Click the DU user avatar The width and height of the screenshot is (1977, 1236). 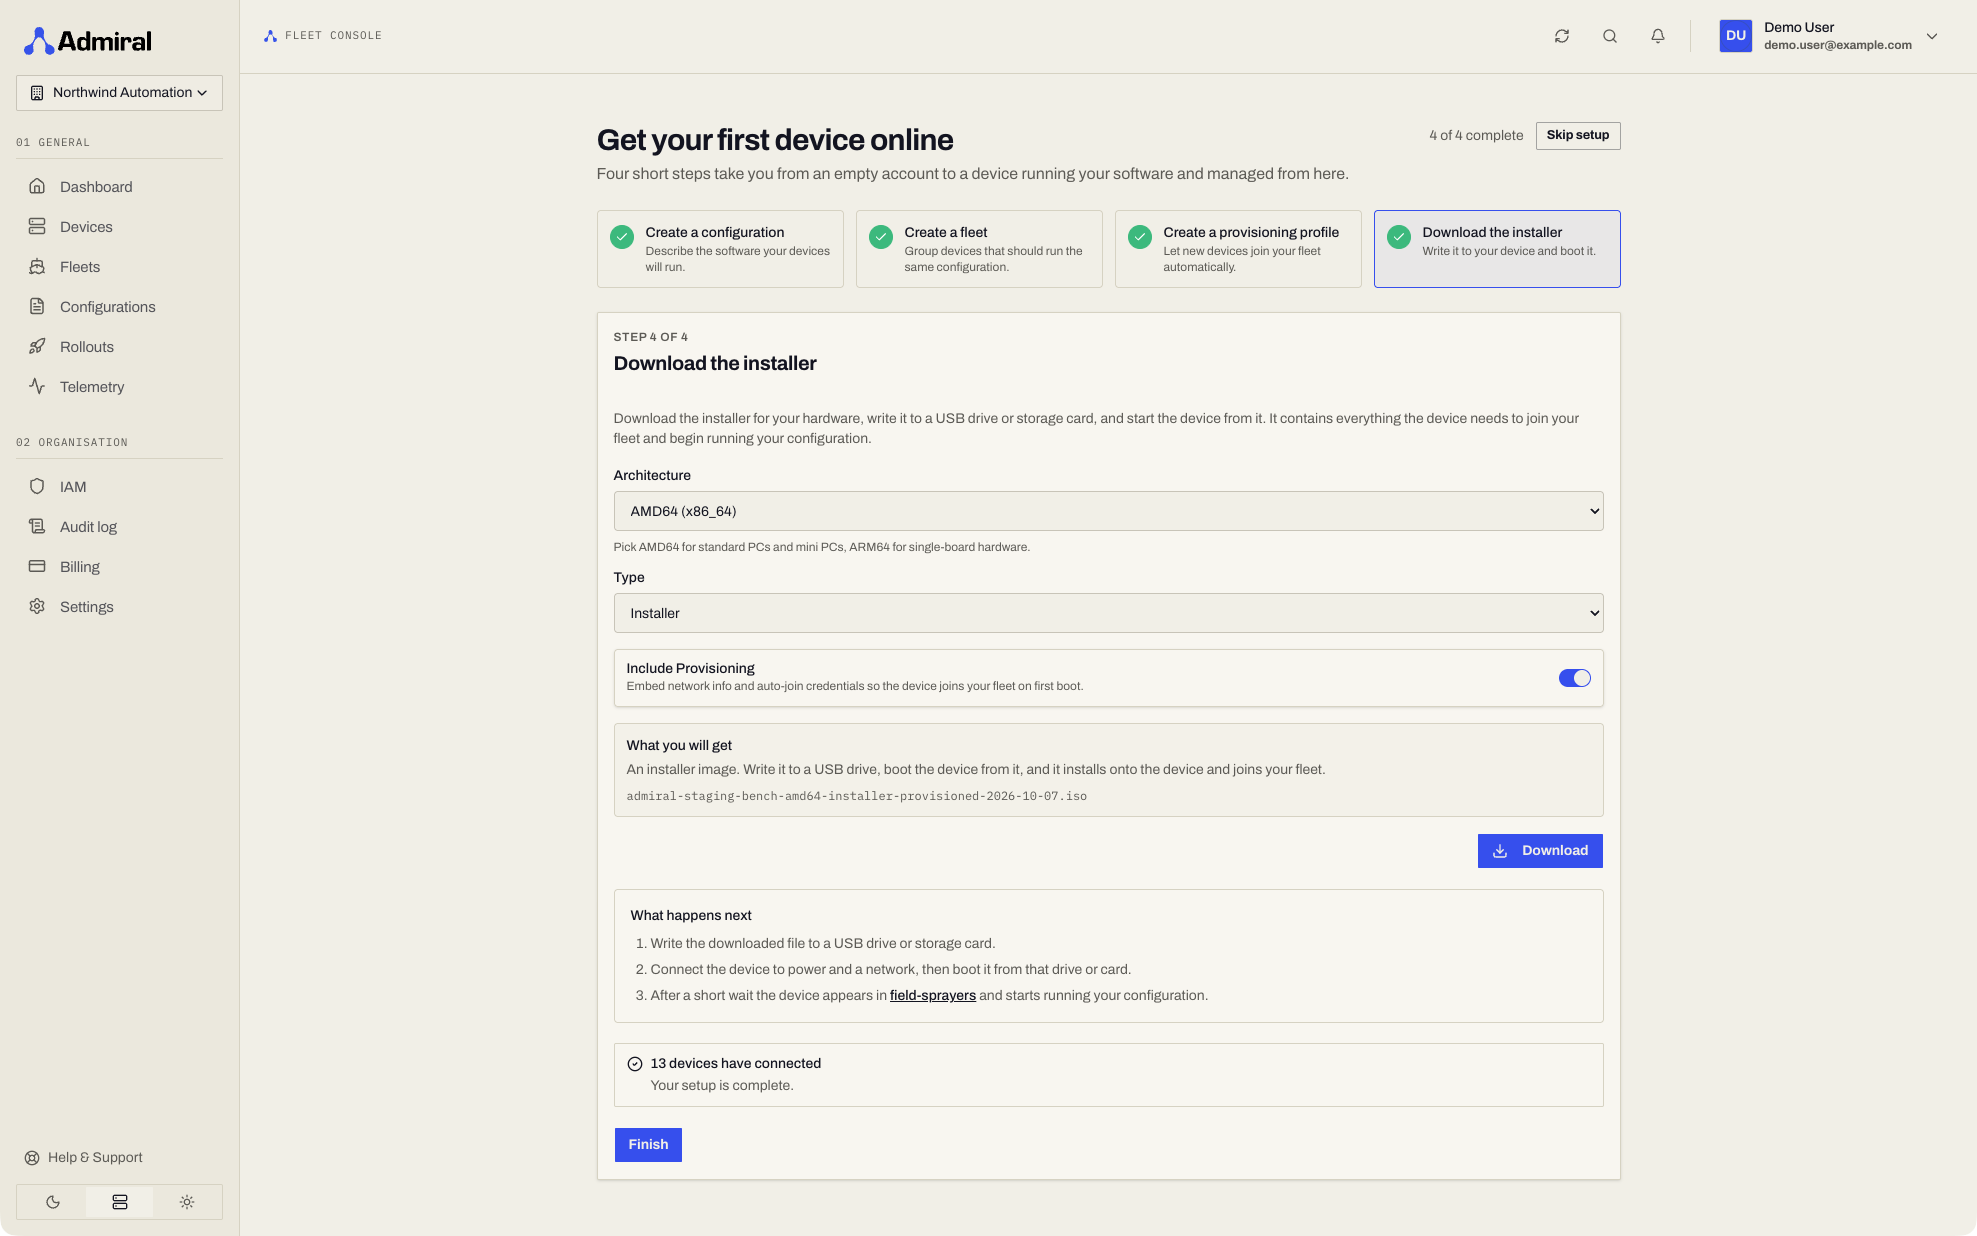(1736, 36)
